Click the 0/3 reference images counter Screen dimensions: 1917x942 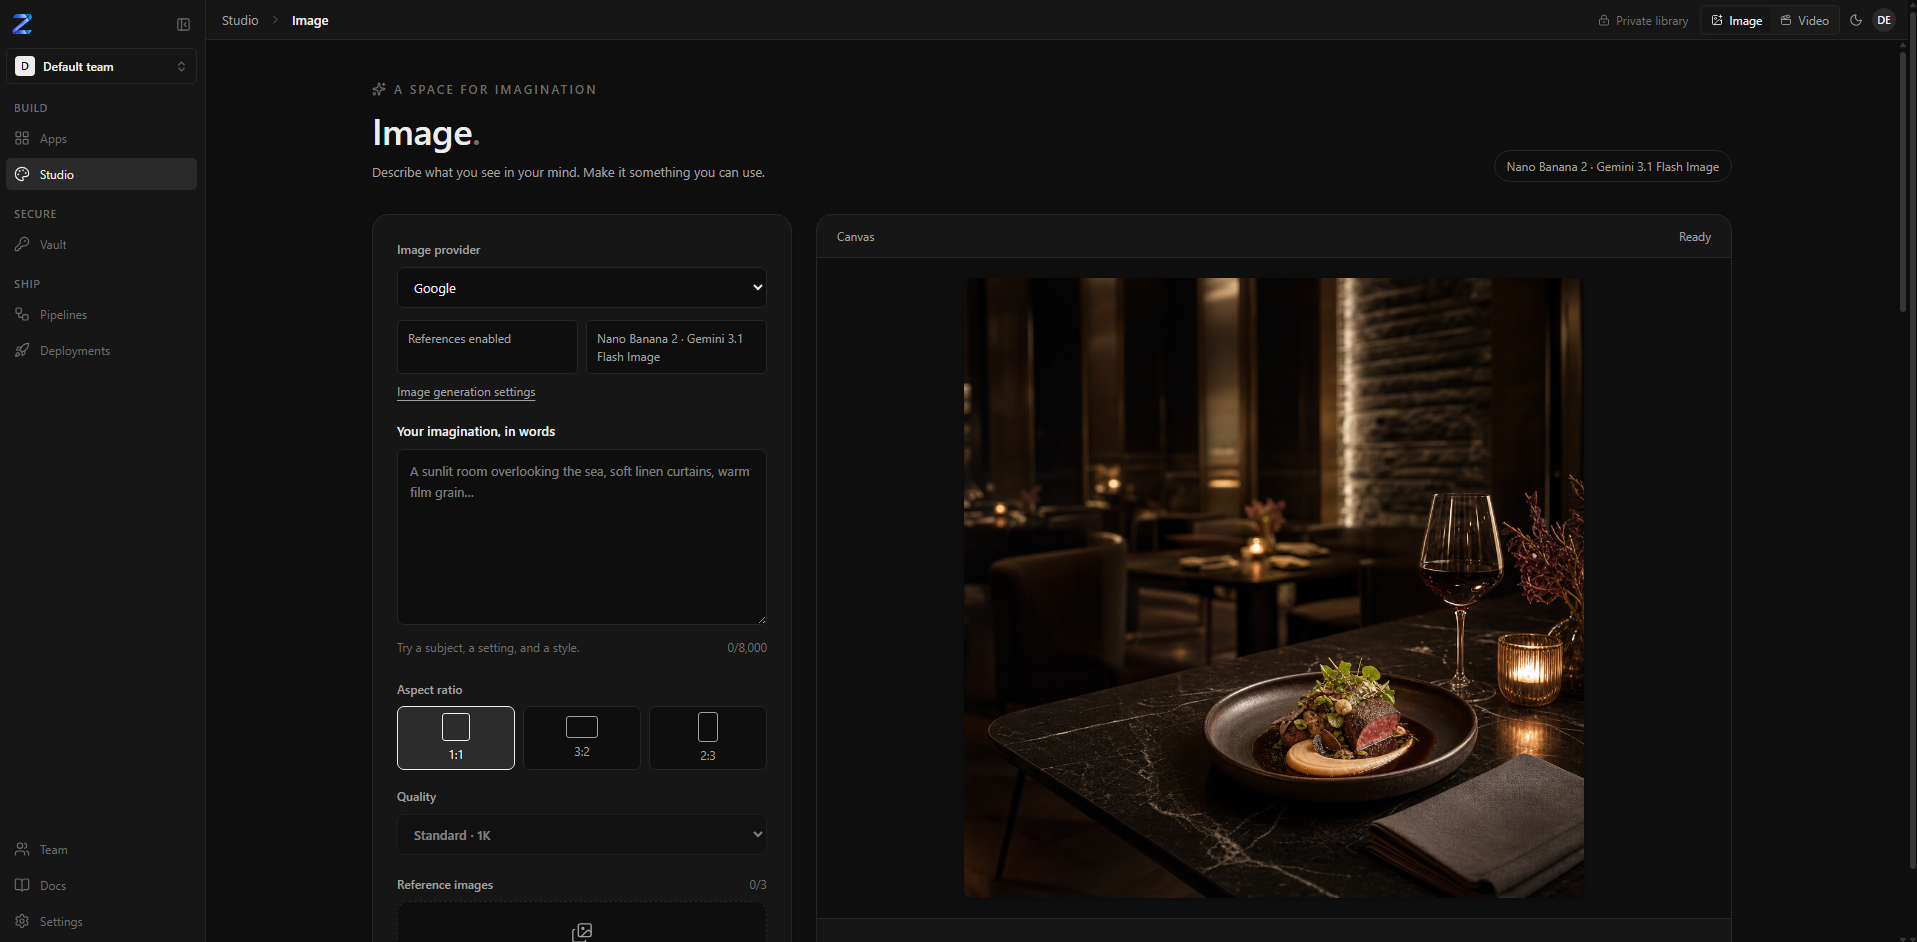[758, 885]
